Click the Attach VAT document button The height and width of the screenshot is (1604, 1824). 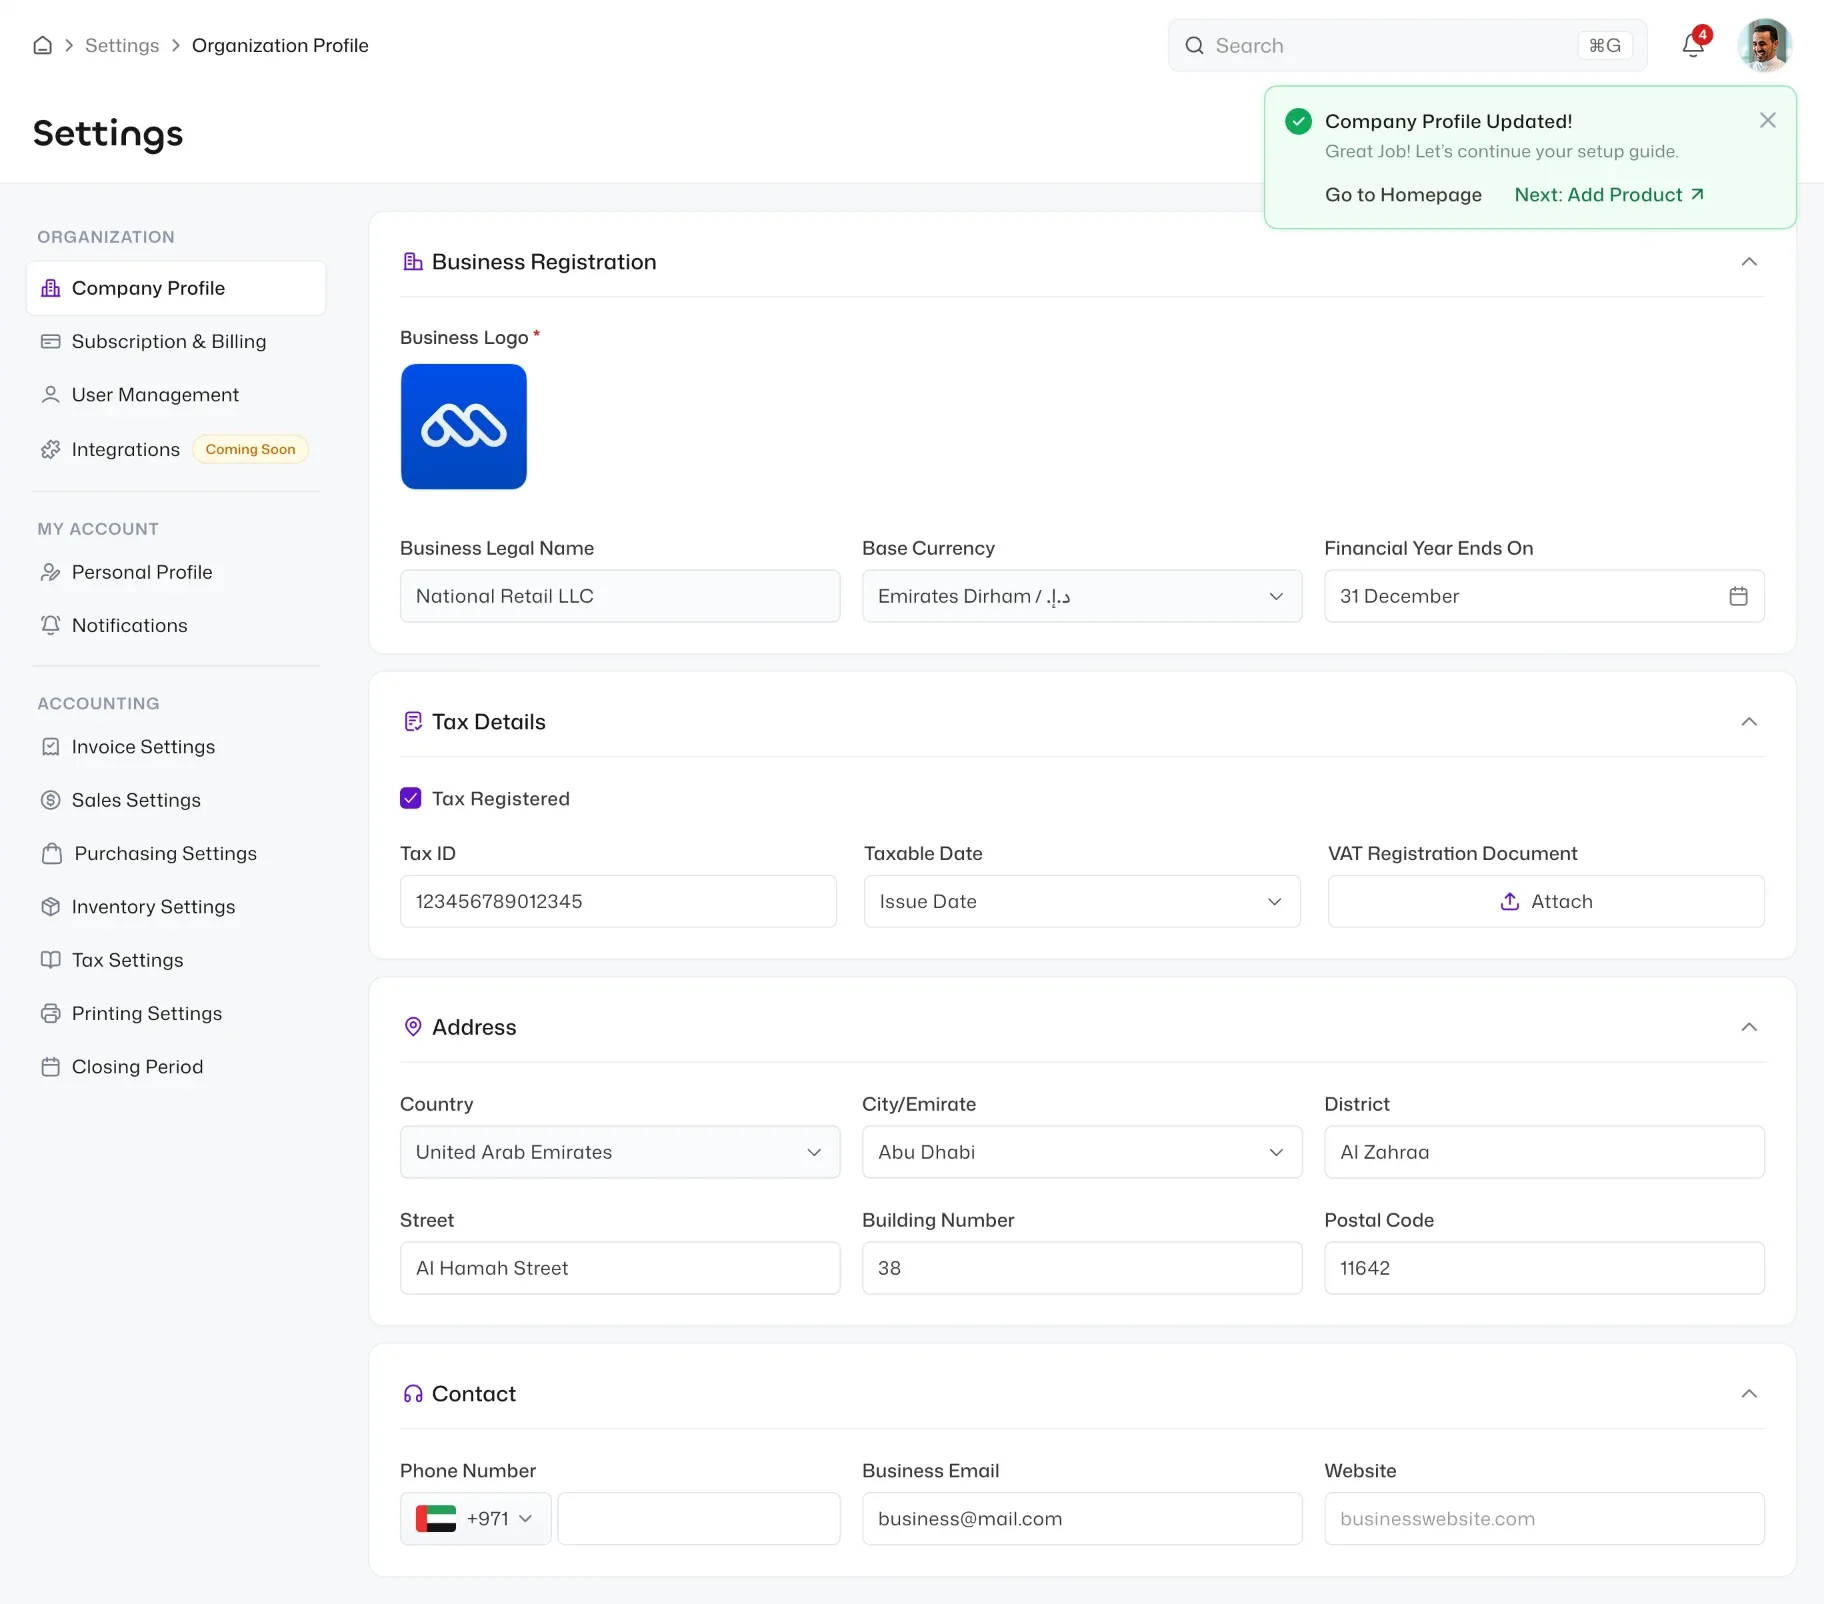(x=1546, y=901)
